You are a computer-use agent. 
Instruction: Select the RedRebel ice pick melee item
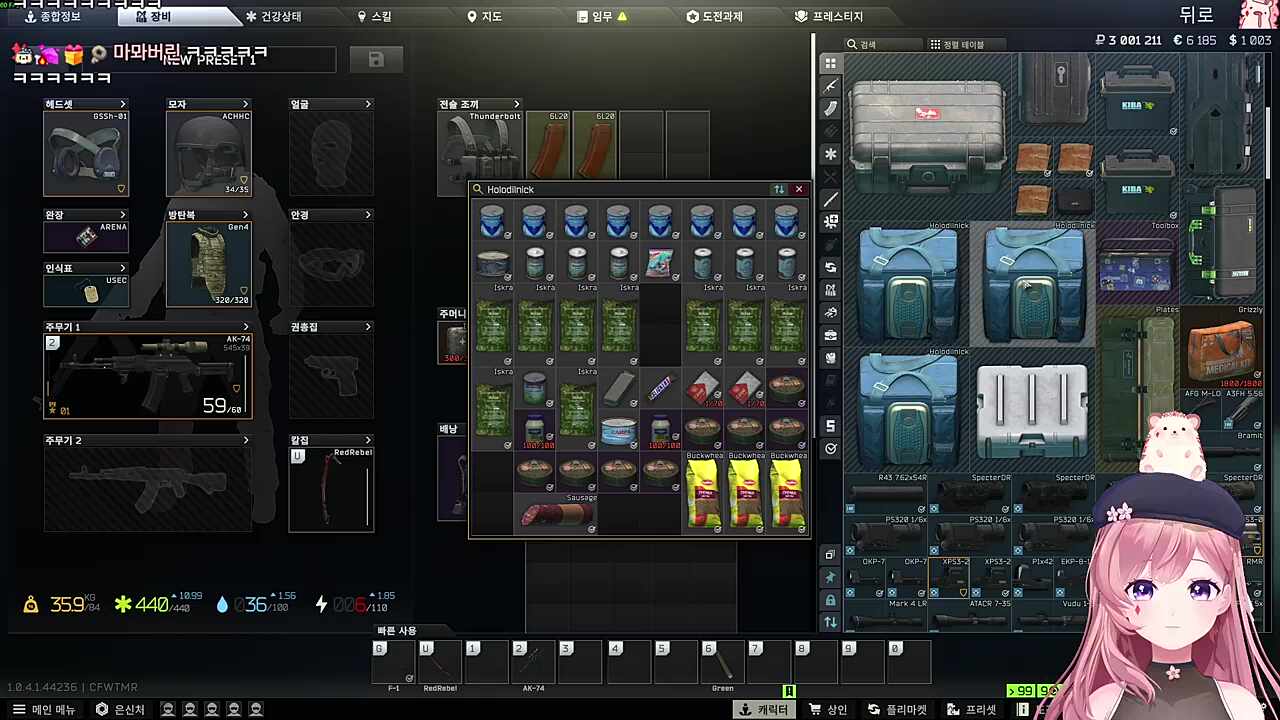pyautogui.click(x=331, y=488)
